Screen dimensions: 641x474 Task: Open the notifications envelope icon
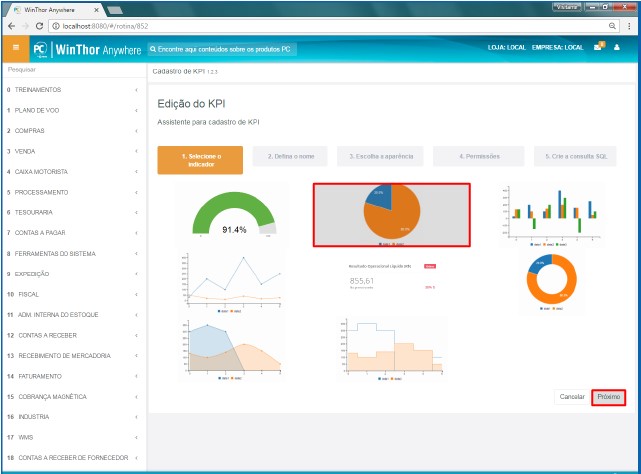(x=599, y=47)
